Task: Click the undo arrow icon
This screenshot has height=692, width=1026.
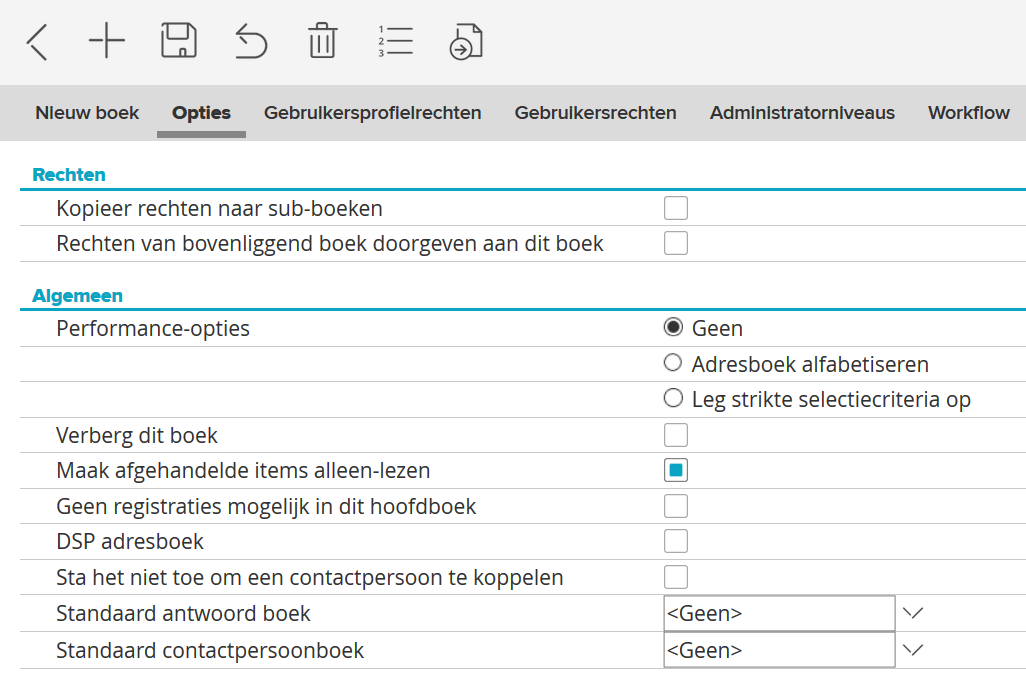Action: tap(251, 42)
